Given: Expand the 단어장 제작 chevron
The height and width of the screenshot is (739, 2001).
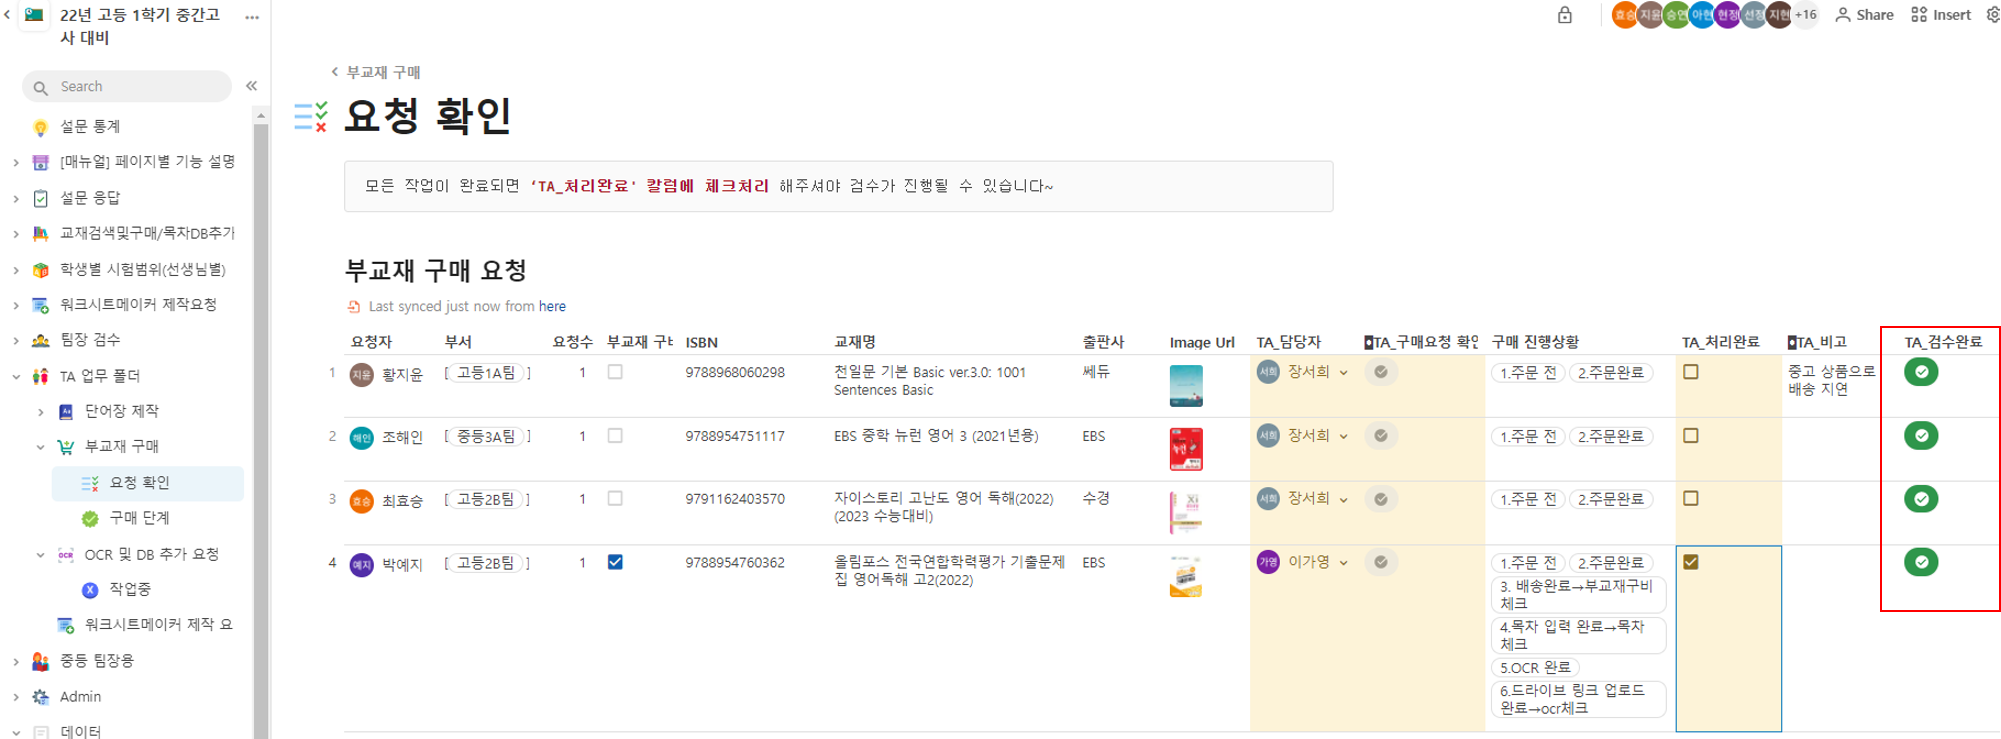Looking at the screenshot, I should click(40, 411).
